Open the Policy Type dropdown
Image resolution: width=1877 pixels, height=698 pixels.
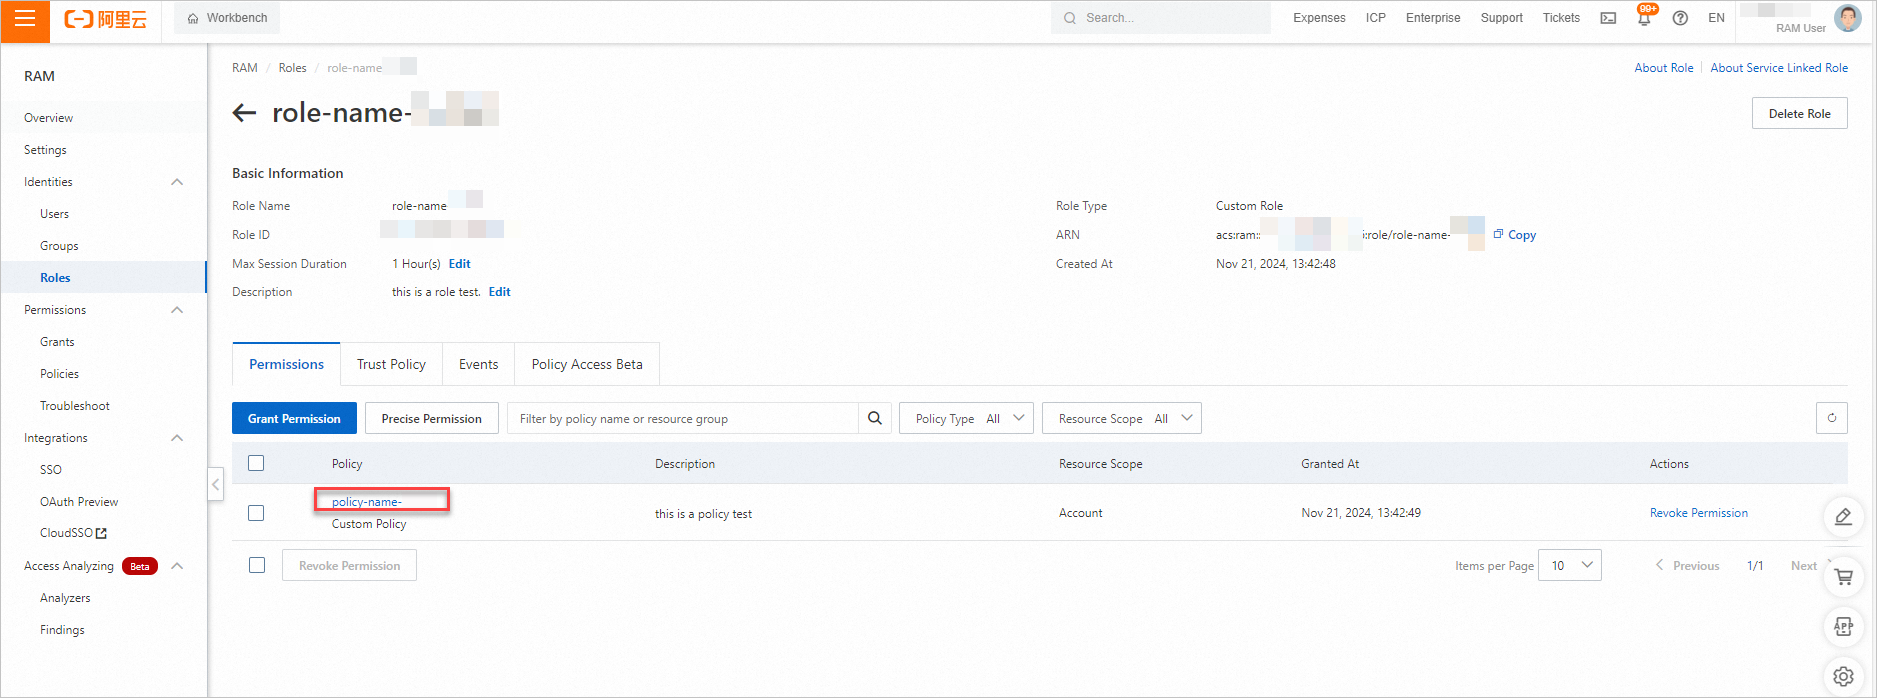point(966,418)
